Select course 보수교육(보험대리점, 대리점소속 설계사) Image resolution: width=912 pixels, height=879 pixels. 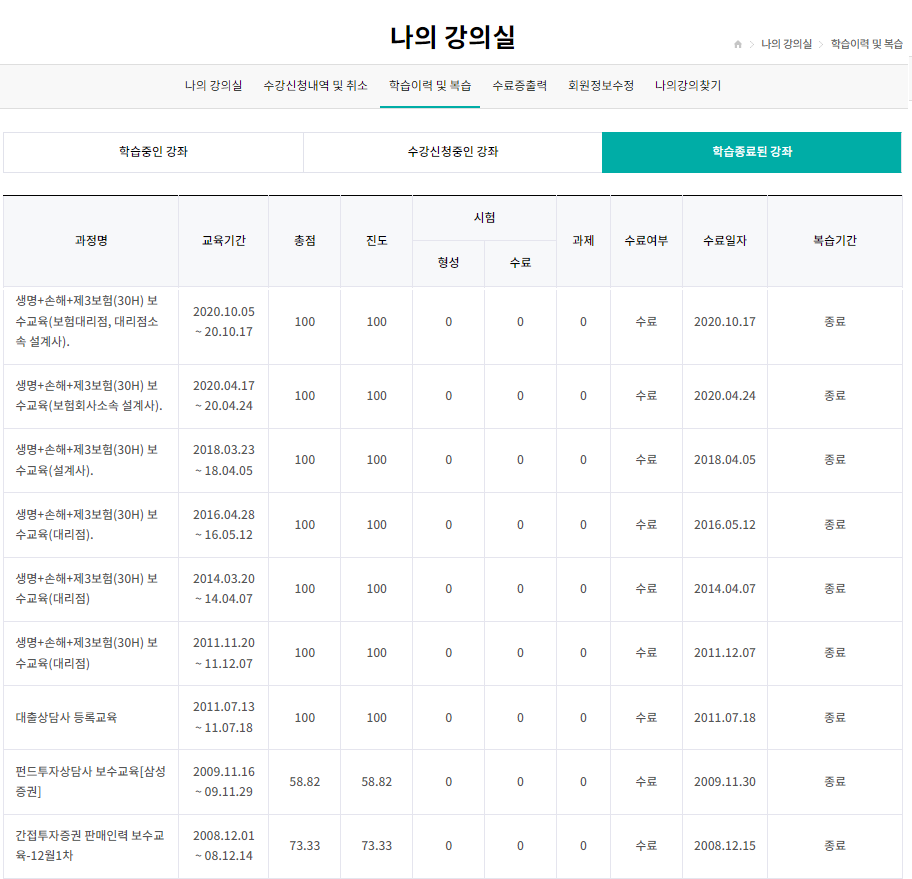87,322
